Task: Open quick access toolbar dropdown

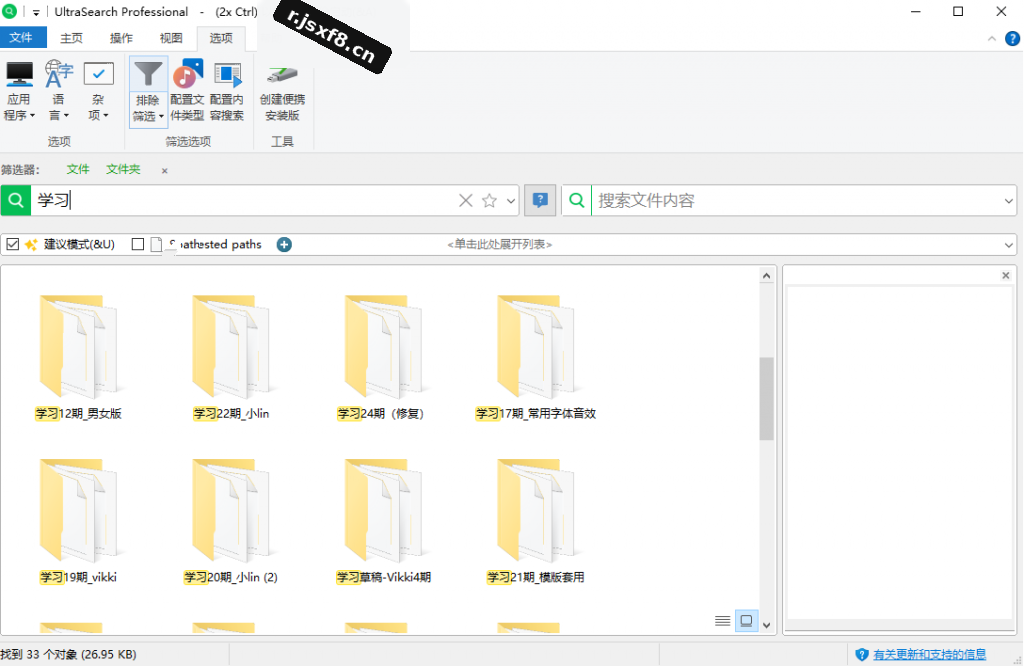Action: pos(36,12)
